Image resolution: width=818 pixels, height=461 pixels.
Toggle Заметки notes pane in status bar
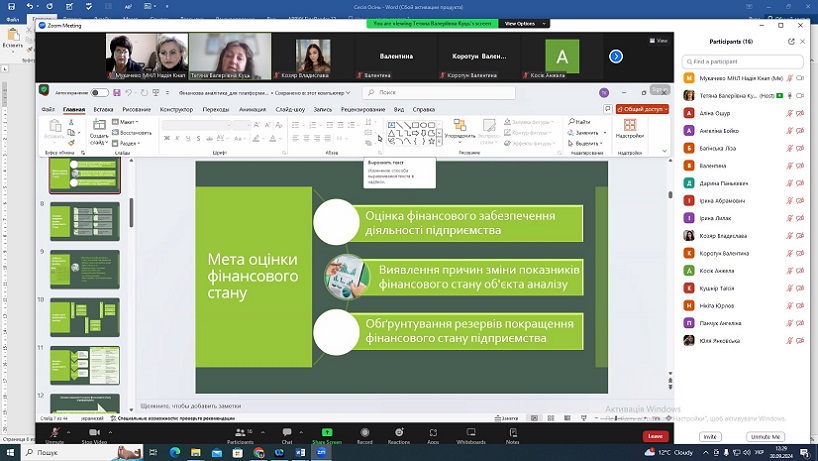coord(507,418)
